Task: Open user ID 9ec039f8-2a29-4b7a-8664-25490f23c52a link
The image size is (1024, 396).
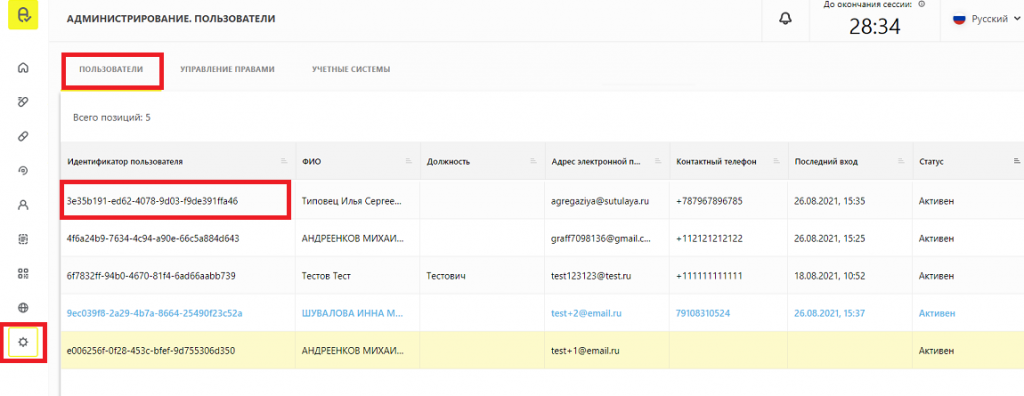Action: (154, 314)
